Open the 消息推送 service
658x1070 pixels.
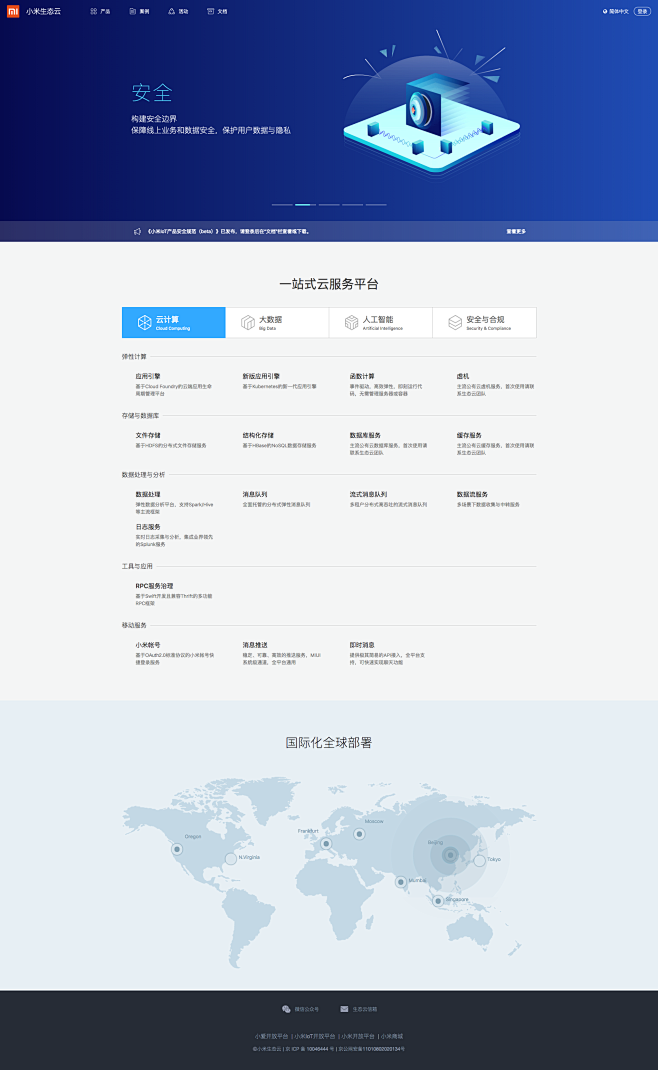click(255, 645)
